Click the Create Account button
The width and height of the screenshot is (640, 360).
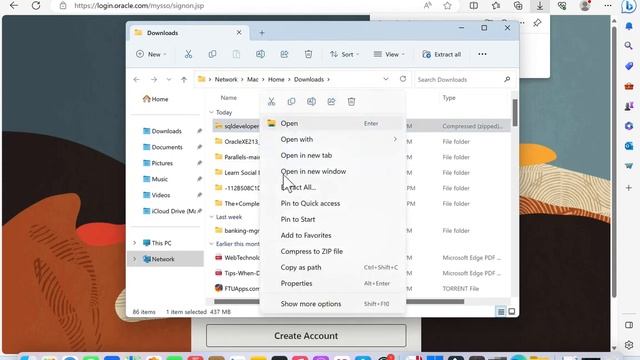click(306, 336)
